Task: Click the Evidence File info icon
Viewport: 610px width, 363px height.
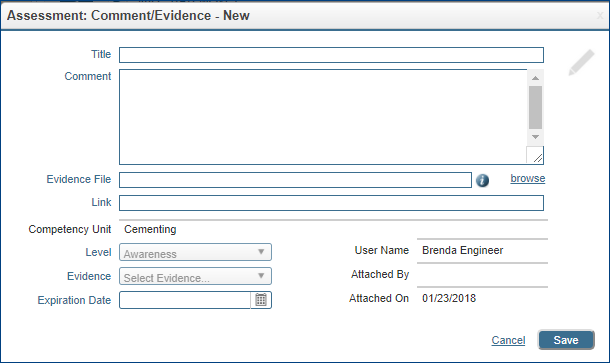Action: (482, 180)
